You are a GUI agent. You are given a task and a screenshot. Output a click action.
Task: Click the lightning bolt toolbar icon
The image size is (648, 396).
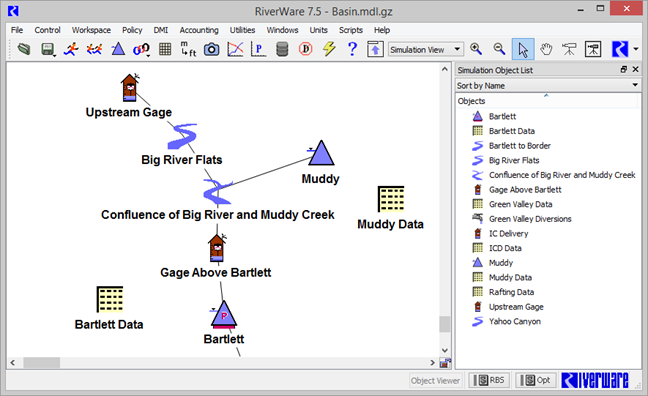329,49
